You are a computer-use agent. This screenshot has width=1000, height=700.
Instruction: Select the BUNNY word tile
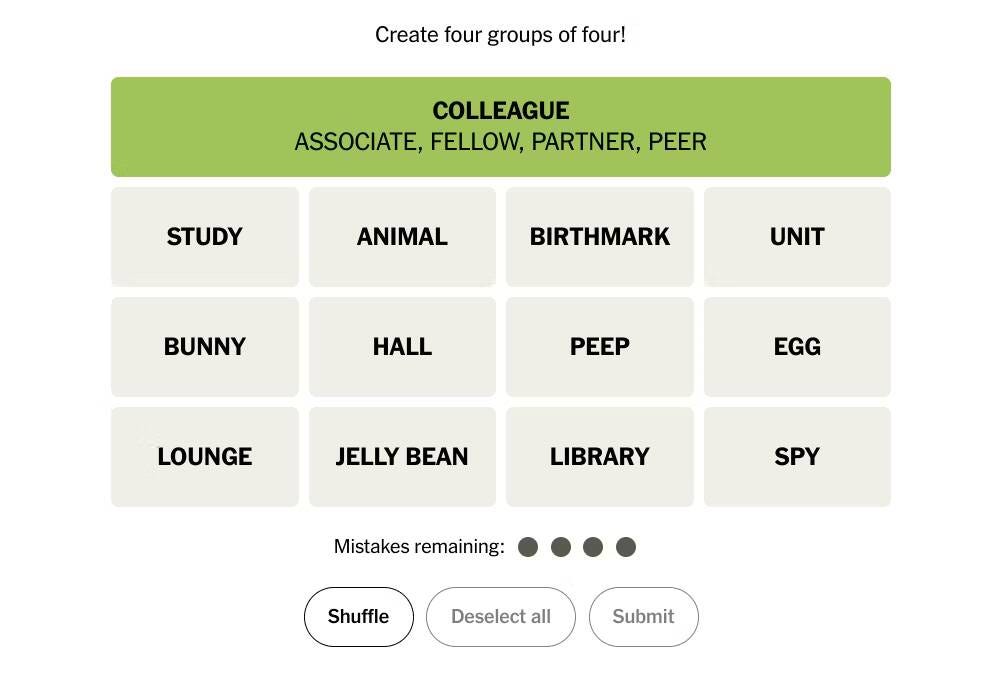point(204,347)
